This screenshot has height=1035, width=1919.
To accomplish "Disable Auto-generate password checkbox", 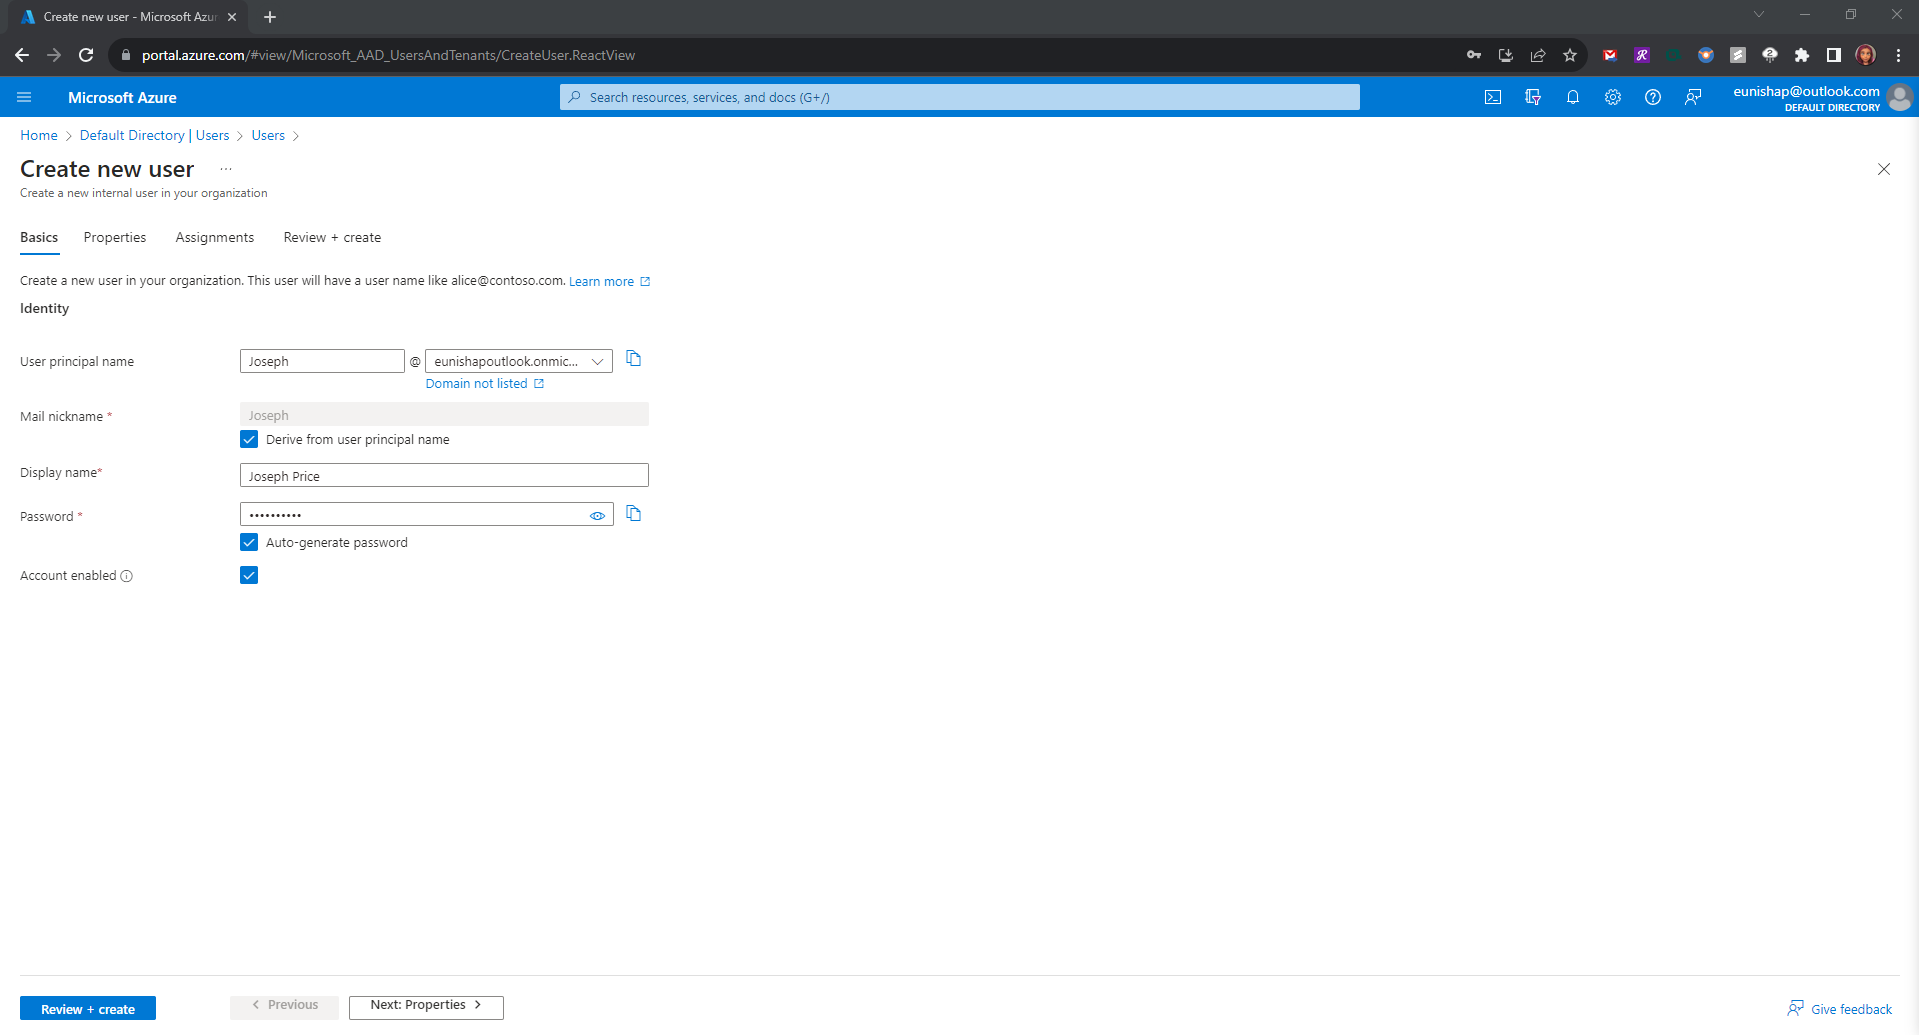I will [x=249, y=543].
